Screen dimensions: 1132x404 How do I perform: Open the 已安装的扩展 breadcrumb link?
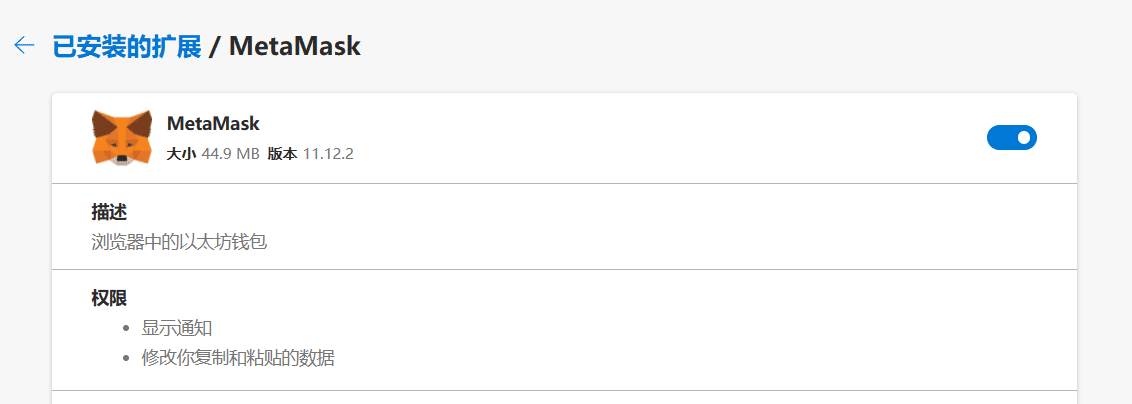pos(127,46)
